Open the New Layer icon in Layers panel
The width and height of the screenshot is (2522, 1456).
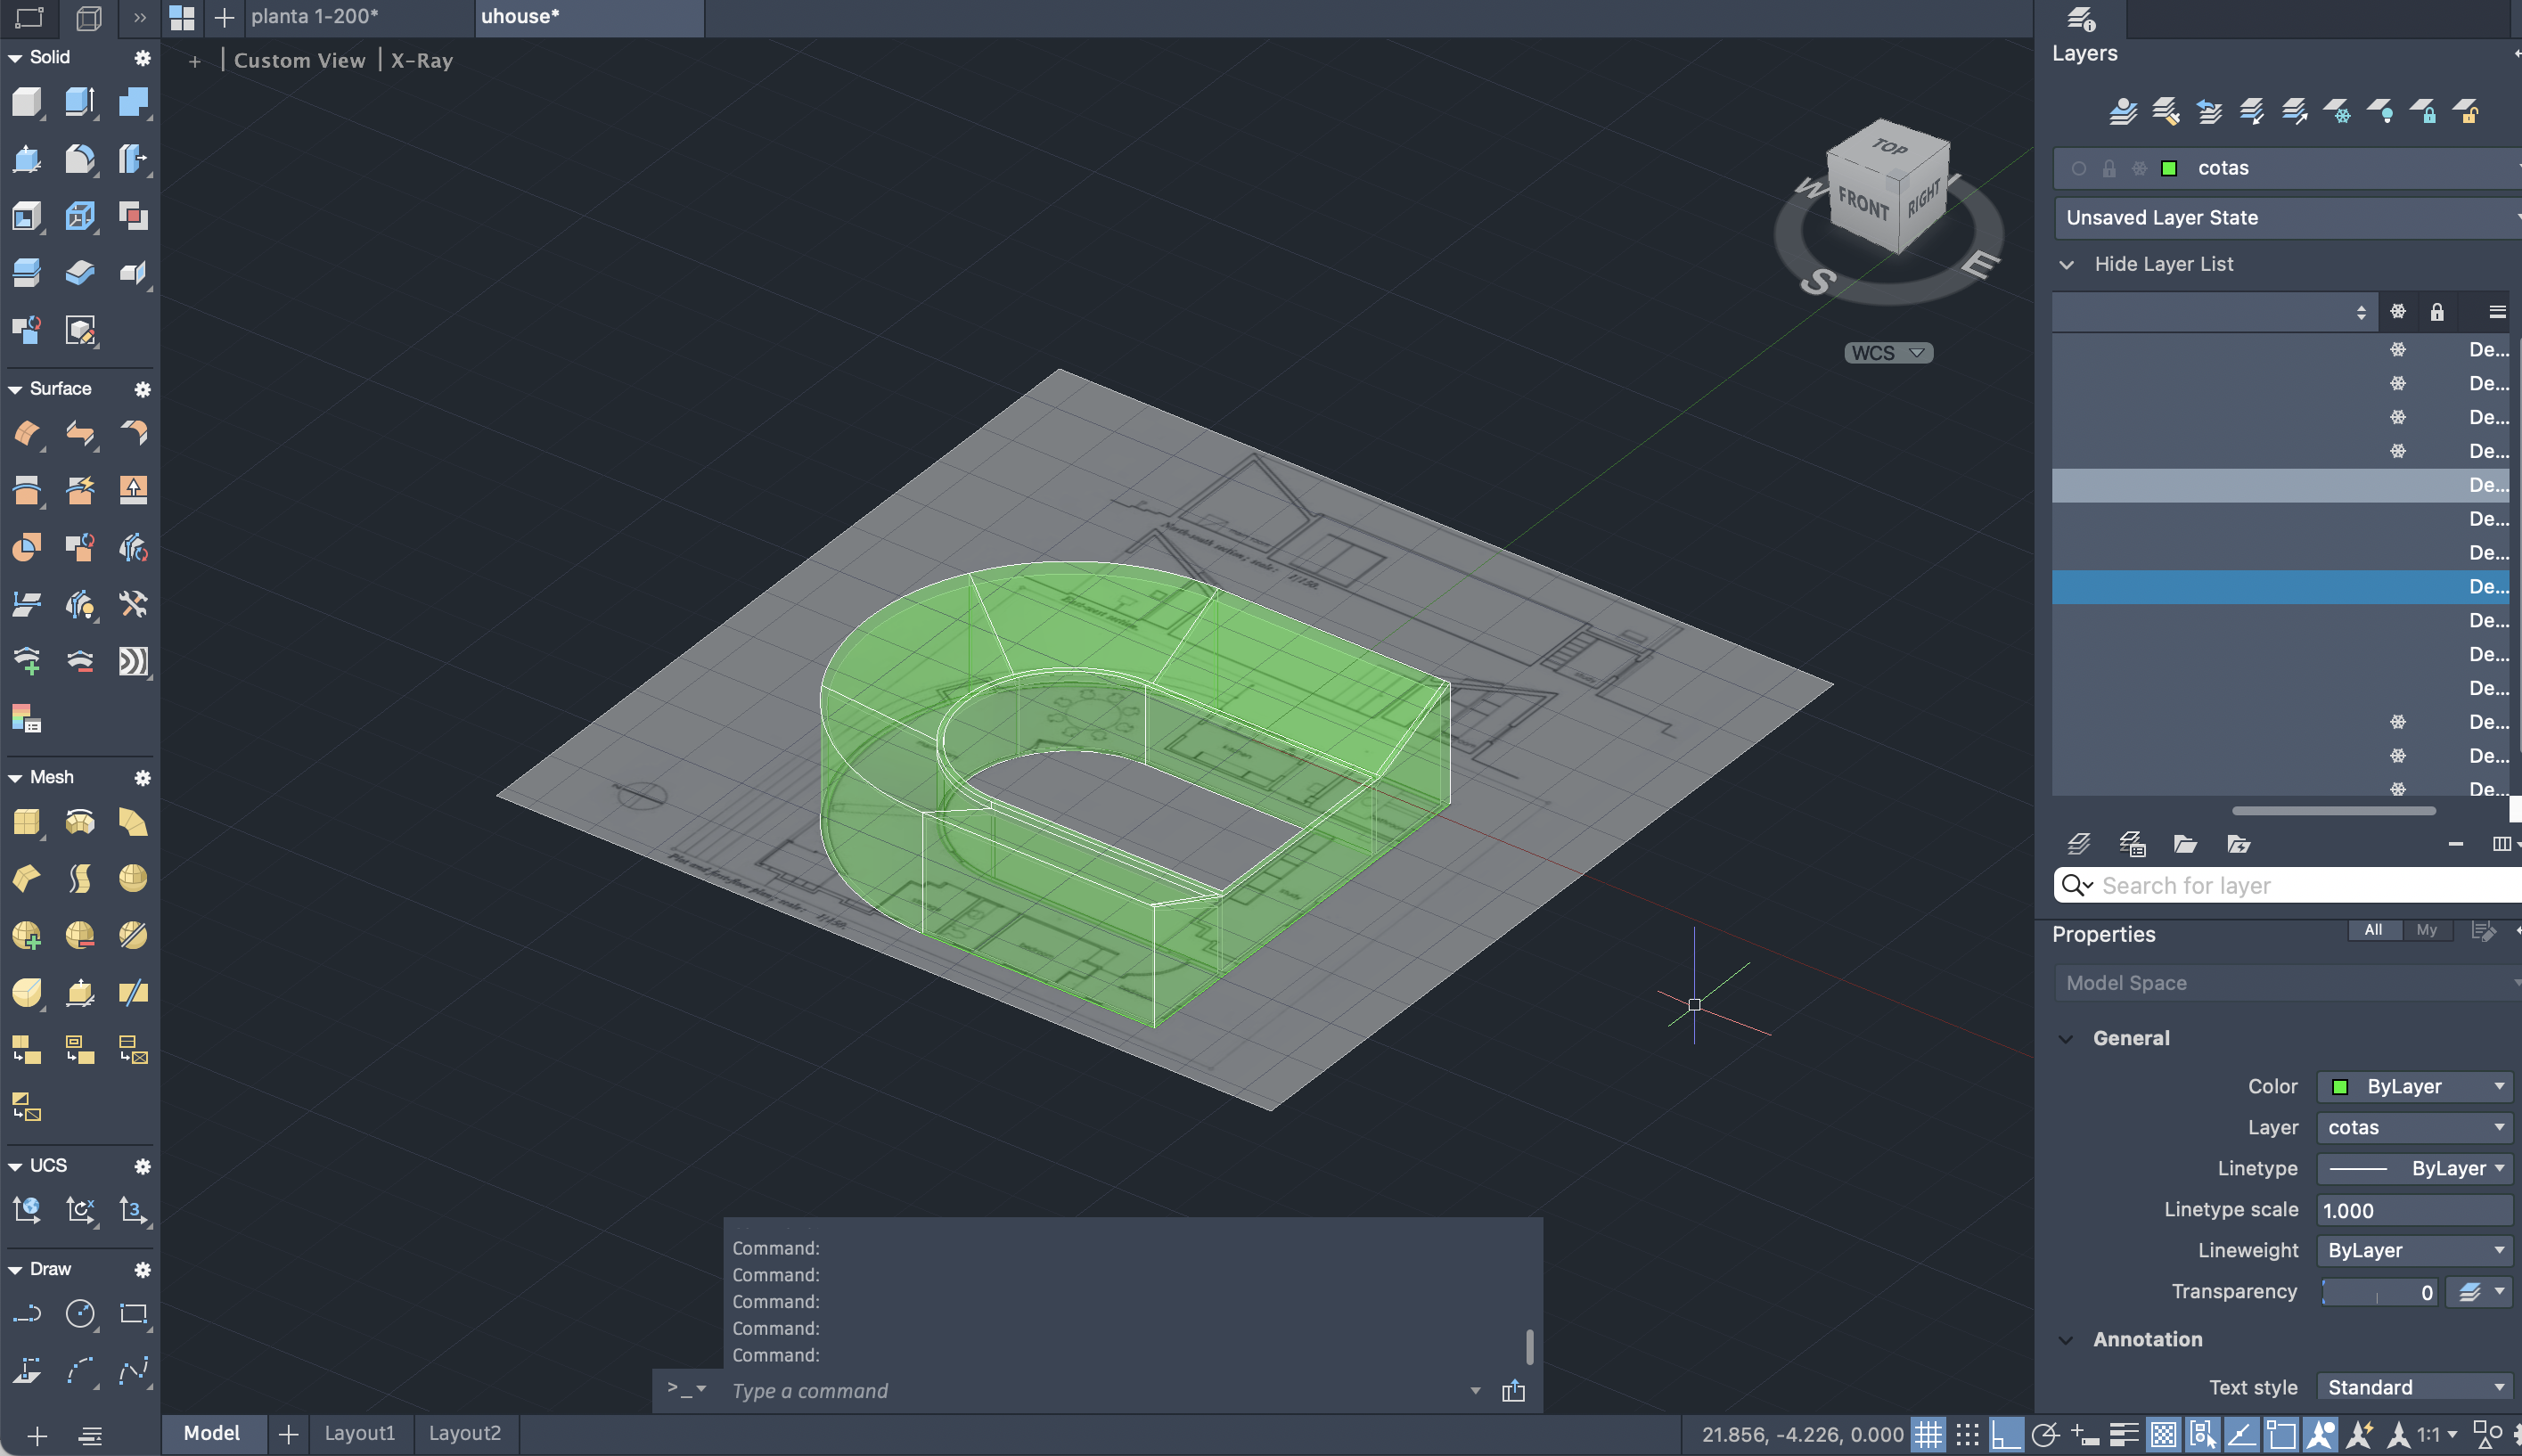(x=2078, y=844)
